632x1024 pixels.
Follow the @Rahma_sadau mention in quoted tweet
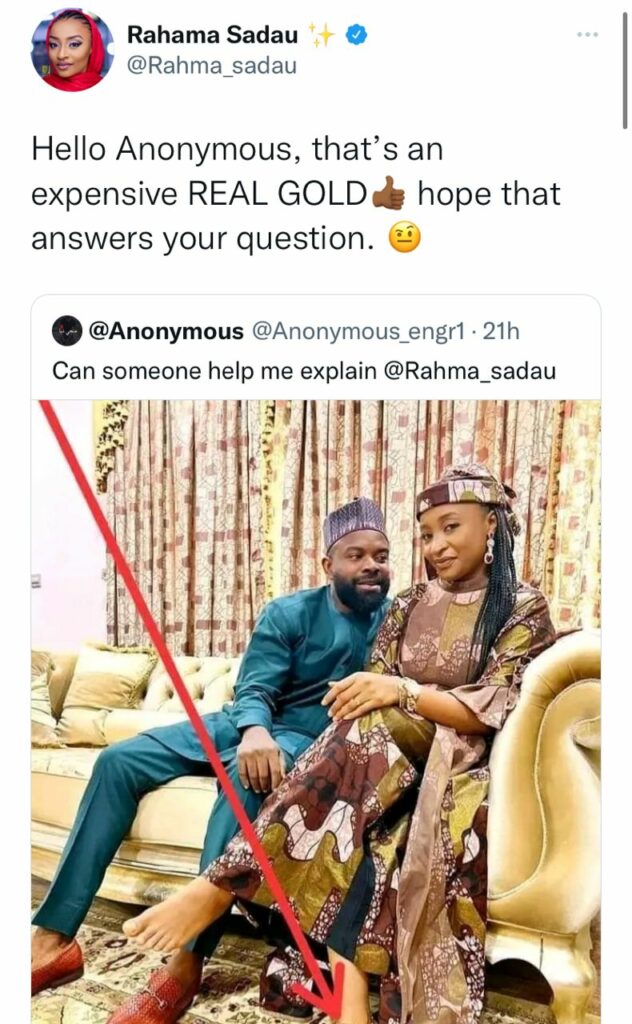(470, 371)
